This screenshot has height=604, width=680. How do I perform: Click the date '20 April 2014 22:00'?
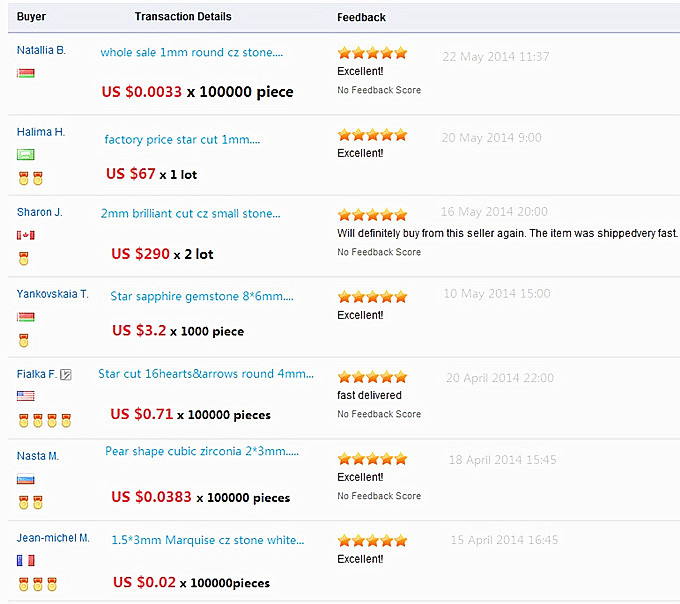tap(500, 378)
